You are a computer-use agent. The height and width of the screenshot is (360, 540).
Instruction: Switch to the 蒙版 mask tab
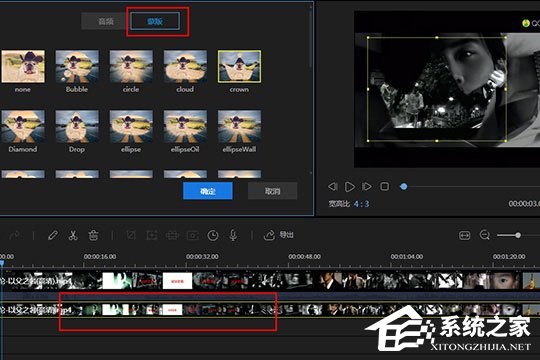click(155, 21)
